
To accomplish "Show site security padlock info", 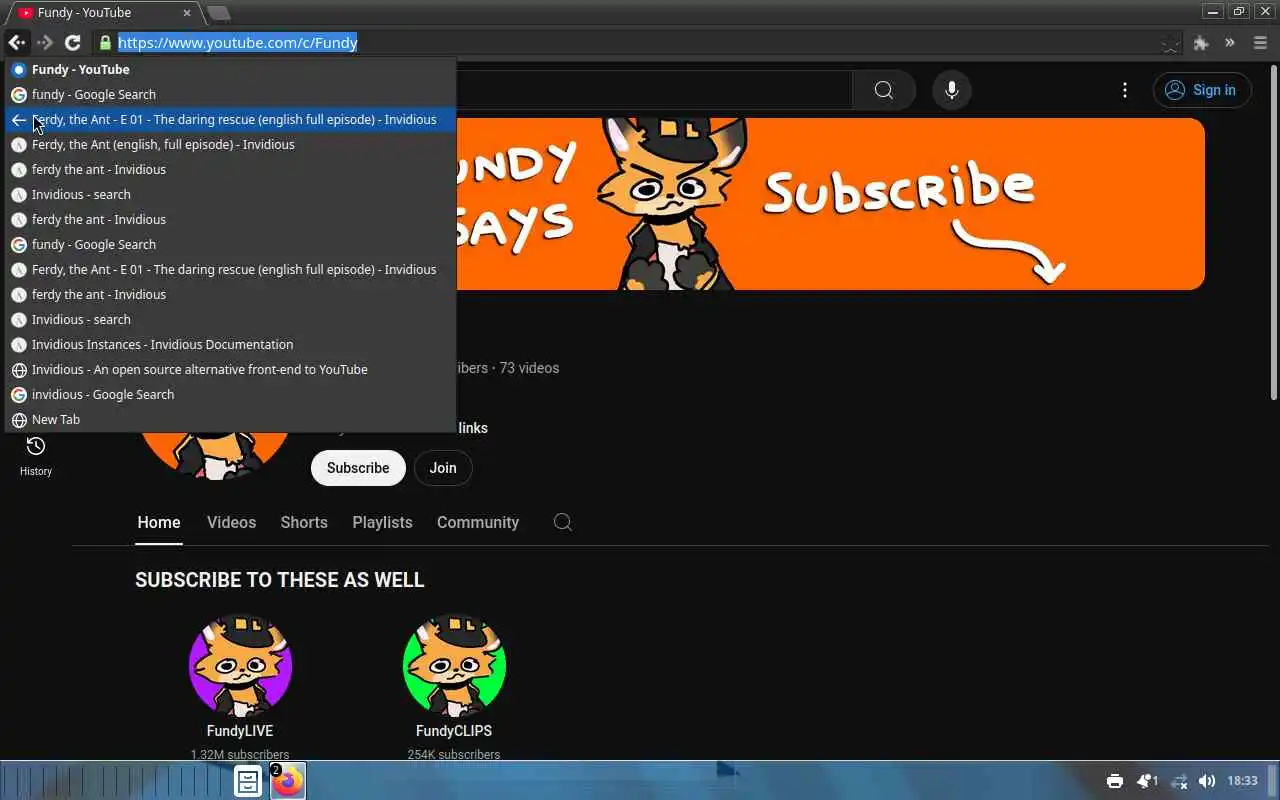I will pyautogui.click(x=105, y=42).
